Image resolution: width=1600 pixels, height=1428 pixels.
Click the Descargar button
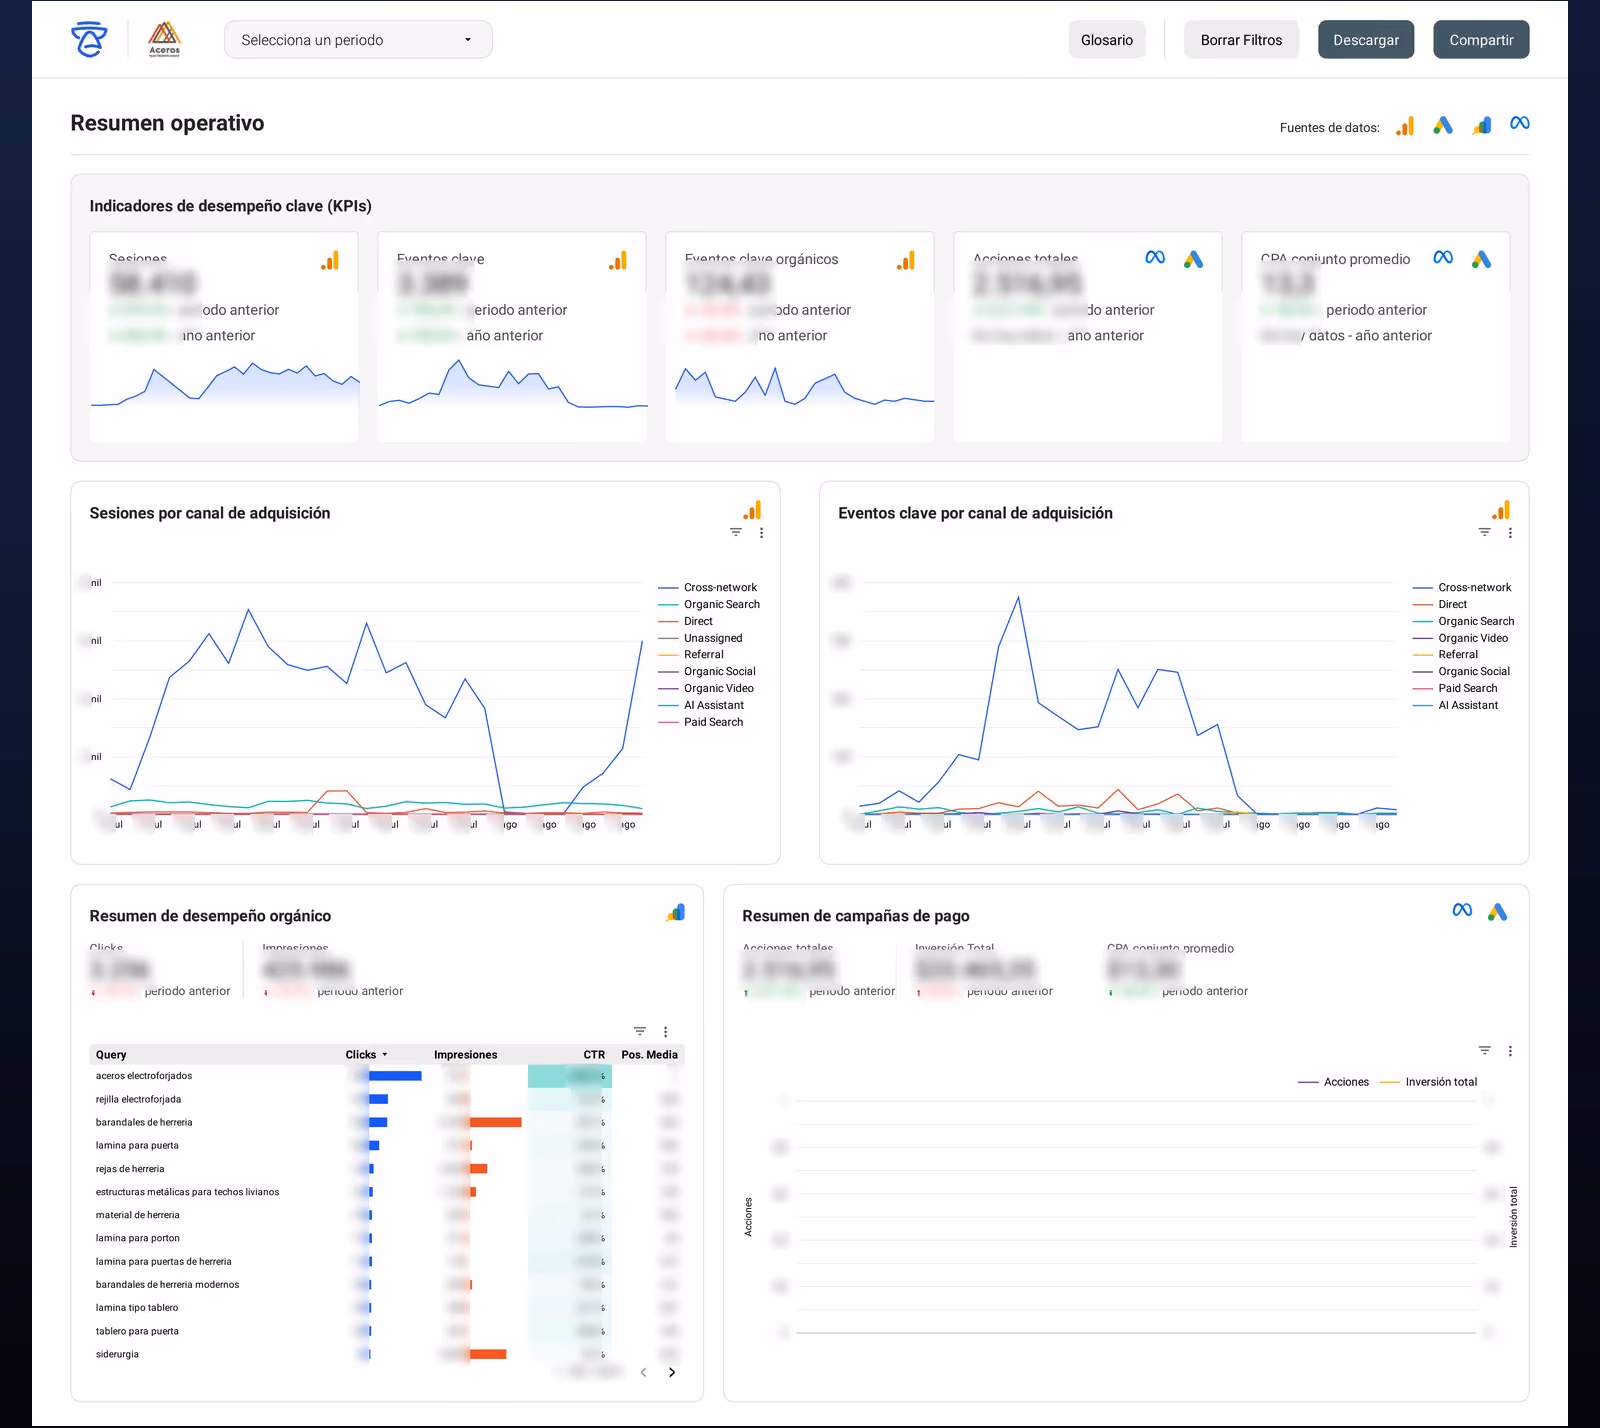click(x=1366, y=40)
